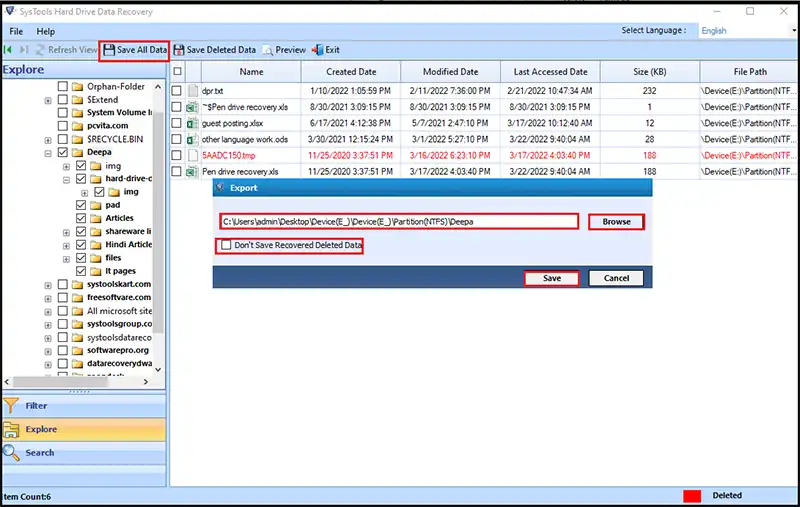Click the Filter funnel icon

tap(11, 406)
